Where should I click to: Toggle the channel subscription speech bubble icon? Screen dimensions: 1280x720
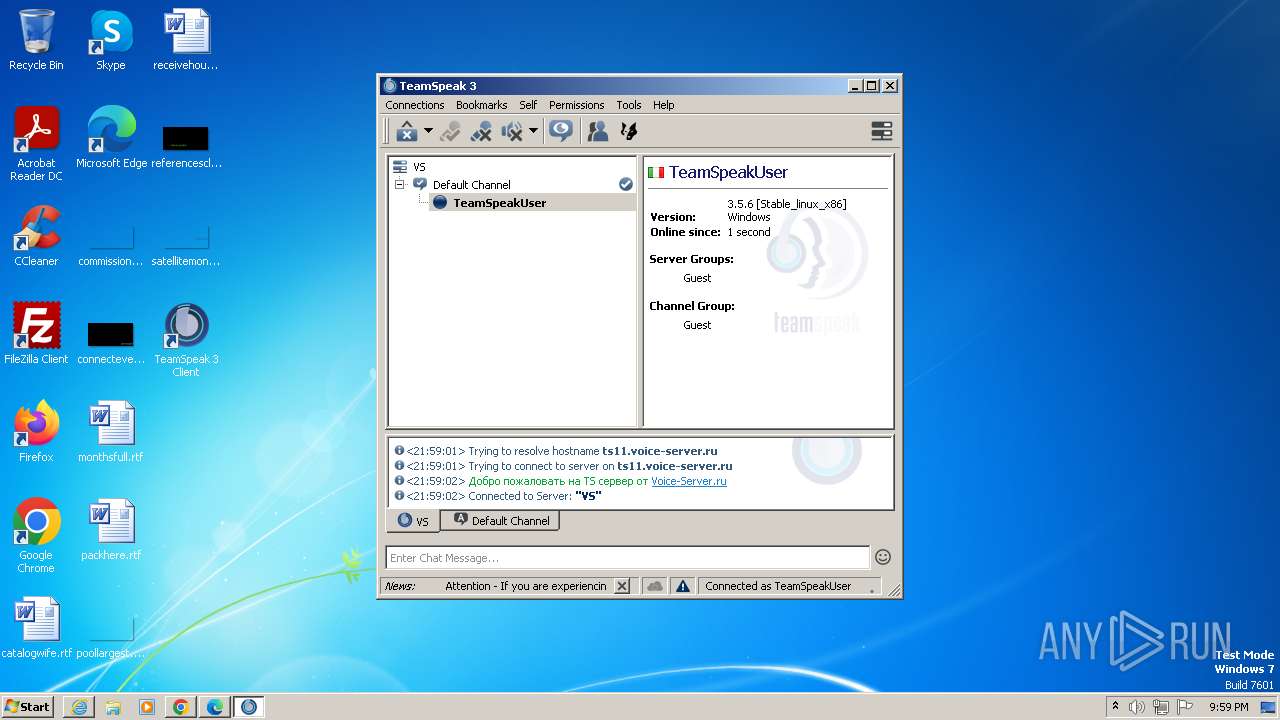pyautogui.click(x=561, y=131)
